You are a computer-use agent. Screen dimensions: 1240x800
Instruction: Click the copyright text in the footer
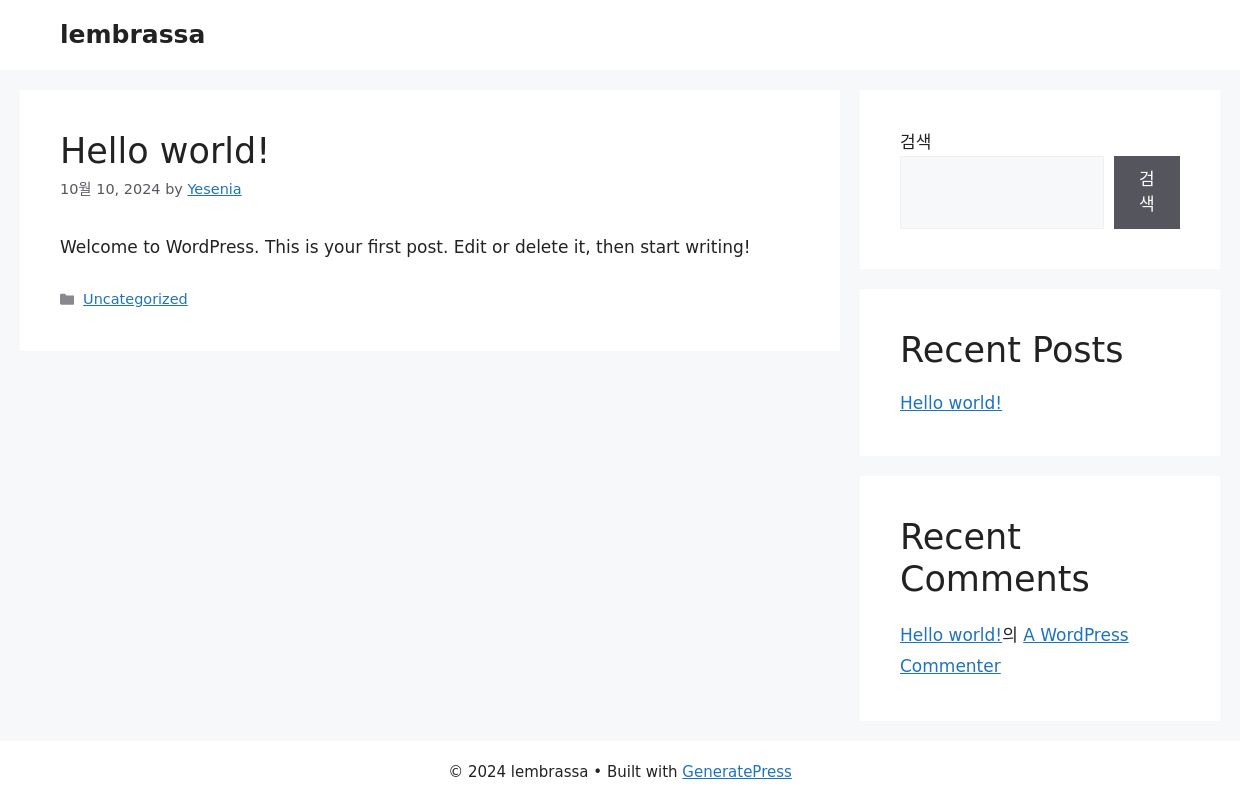click(x=518, y=772)
